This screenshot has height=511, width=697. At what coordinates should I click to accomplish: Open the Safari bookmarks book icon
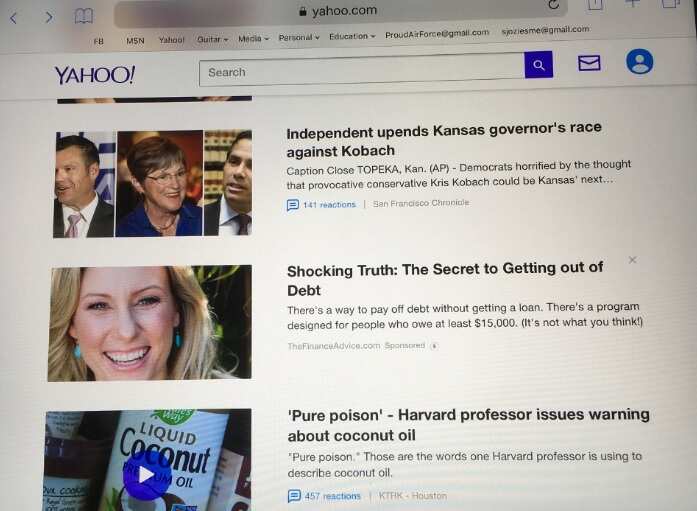[84, 16]
